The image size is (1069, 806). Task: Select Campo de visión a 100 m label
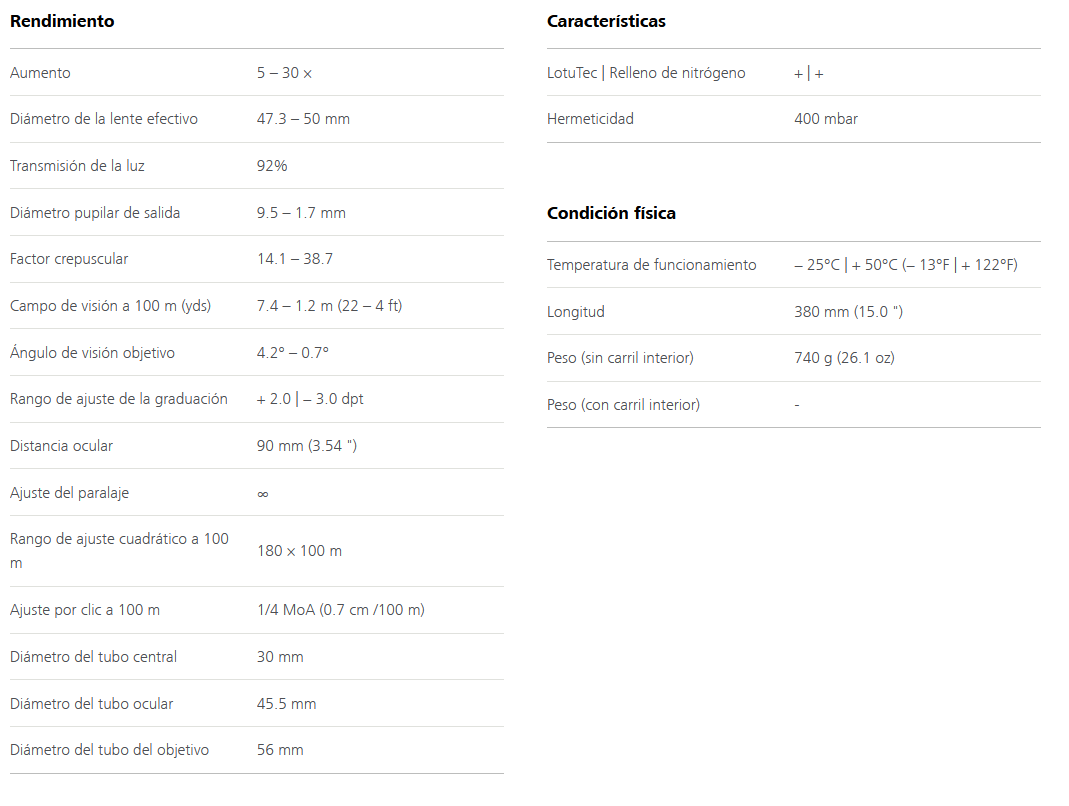[110, 306]
